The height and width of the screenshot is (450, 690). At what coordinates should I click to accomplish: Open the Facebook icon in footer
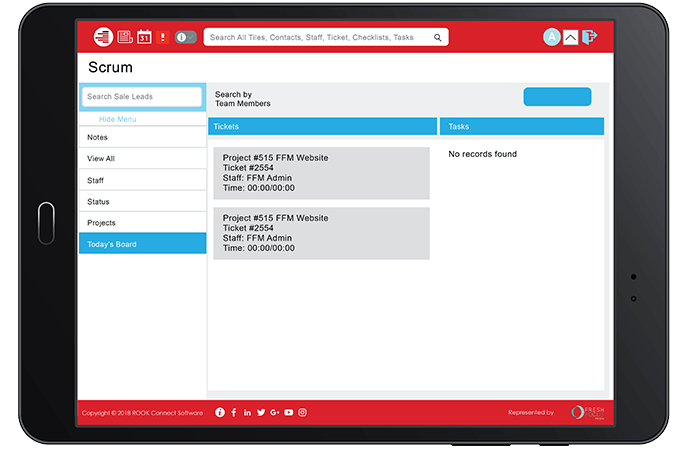click(234, 412)
